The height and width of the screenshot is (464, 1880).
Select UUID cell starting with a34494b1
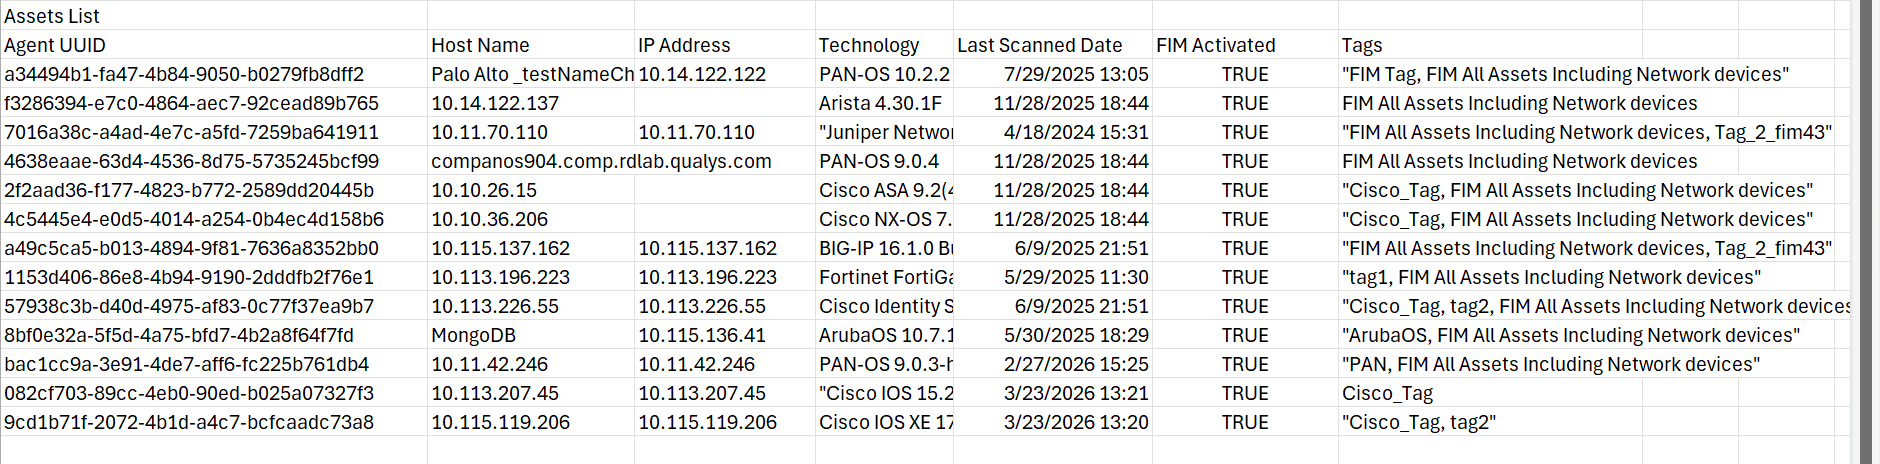(x=184, y=74)
